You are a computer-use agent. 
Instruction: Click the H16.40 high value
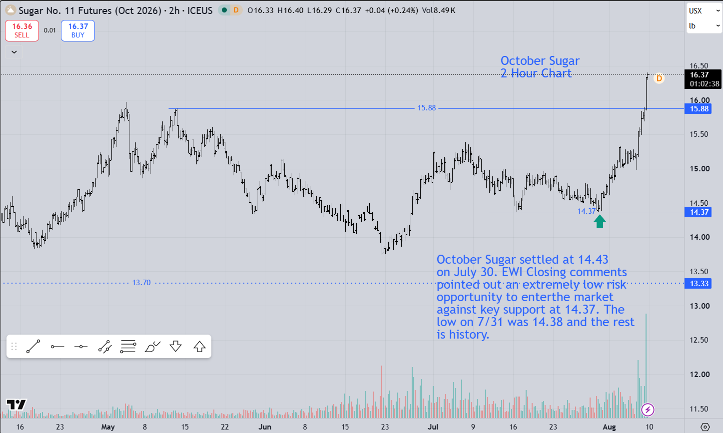(x=290, y=10)
